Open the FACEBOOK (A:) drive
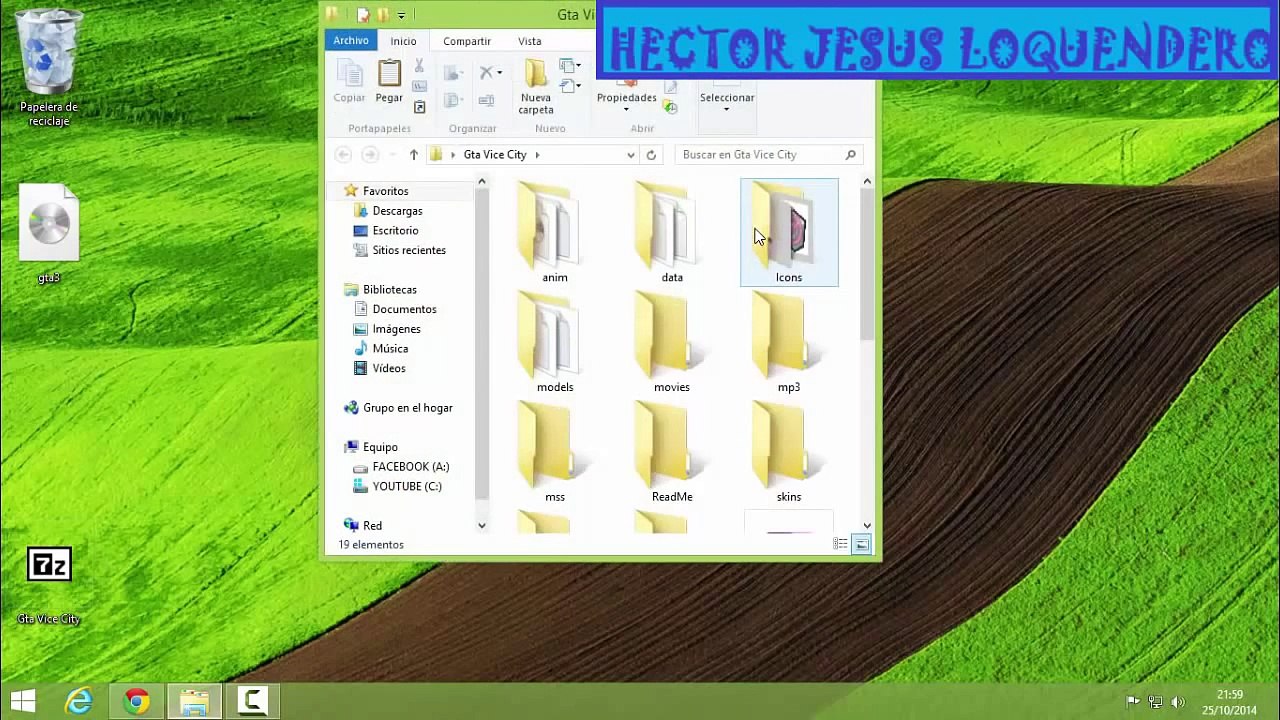Image resolution: width=1280 pixels, height=720 pixels. coord(410,467)
